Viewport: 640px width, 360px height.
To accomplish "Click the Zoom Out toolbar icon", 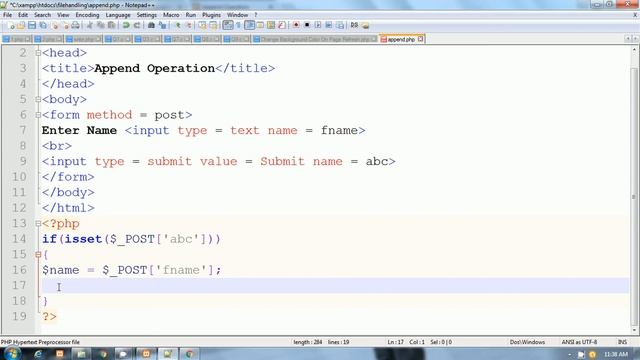I will 189,25.
